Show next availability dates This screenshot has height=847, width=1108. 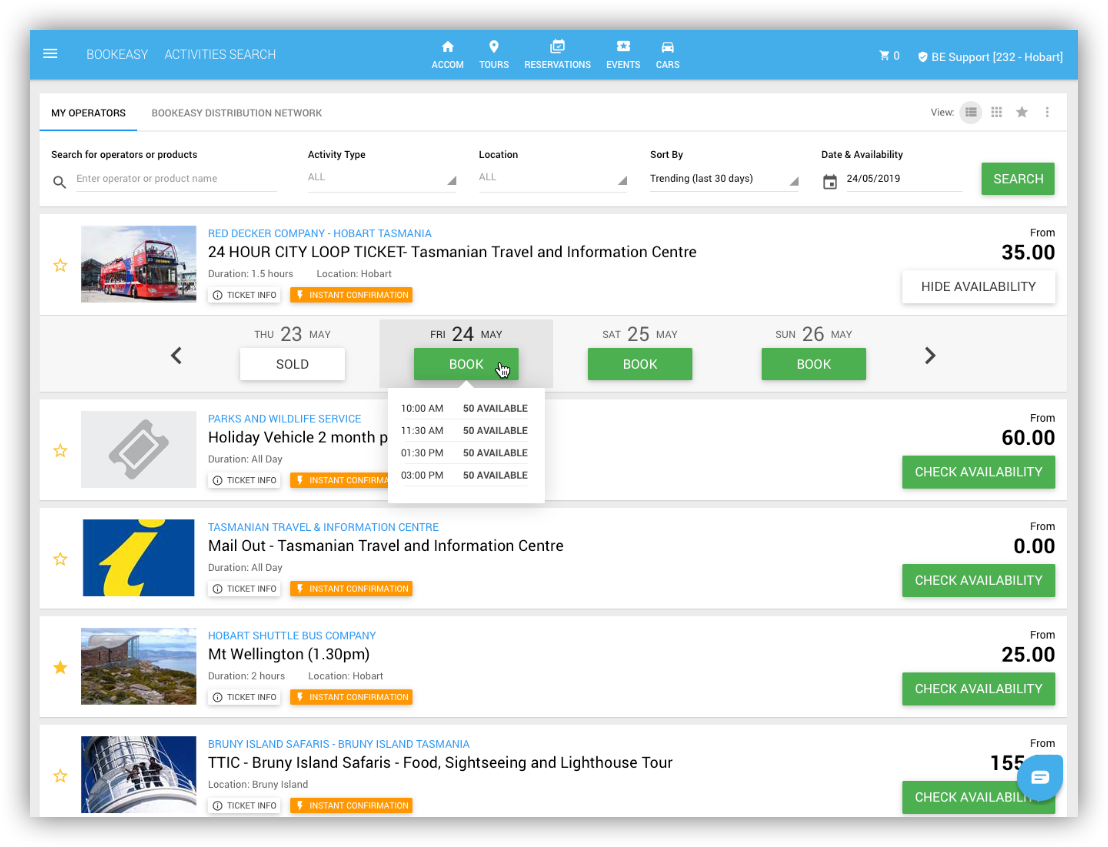[x=930, y=355]
